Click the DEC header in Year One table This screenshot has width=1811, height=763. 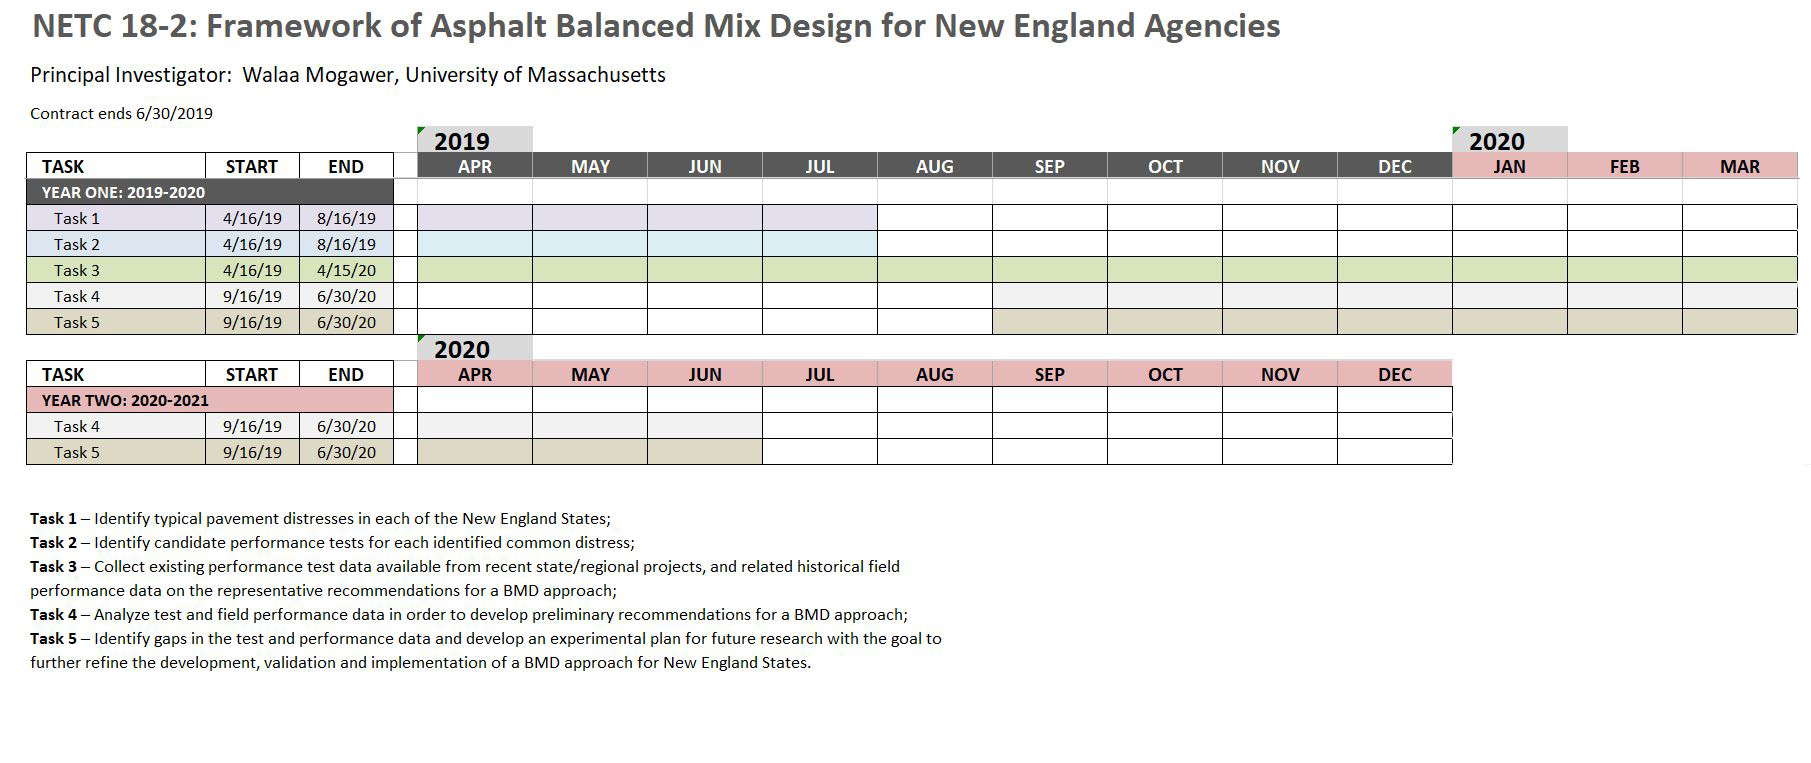click(x=1395, y=166)
